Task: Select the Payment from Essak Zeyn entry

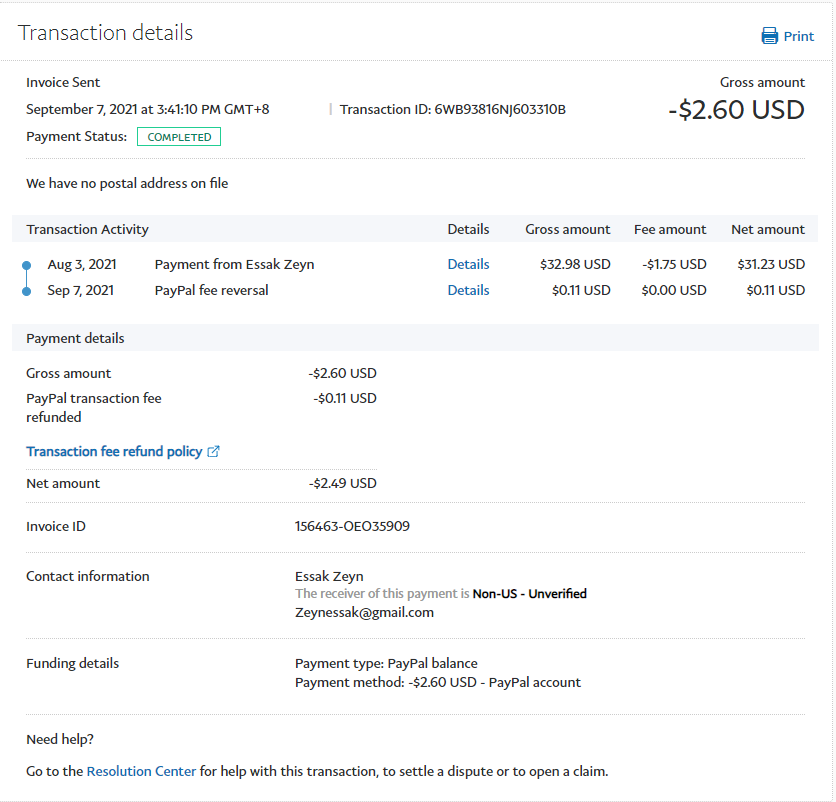Action: click(x=234, y=264)
